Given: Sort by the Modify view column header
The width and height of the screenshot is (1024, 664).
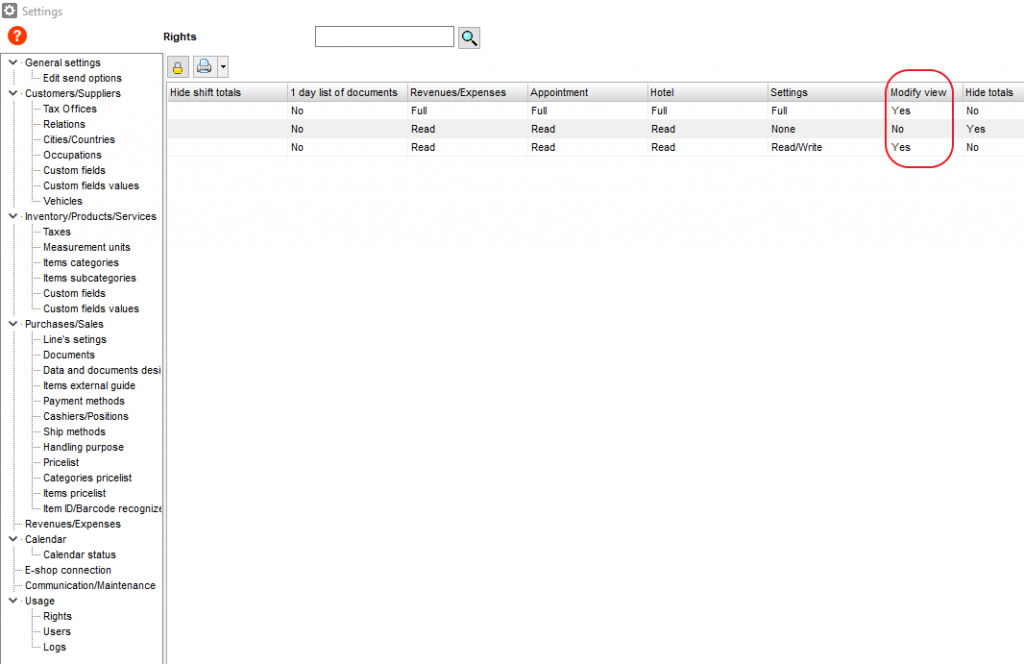Looking at the screenshot, I should coord(918,92).
